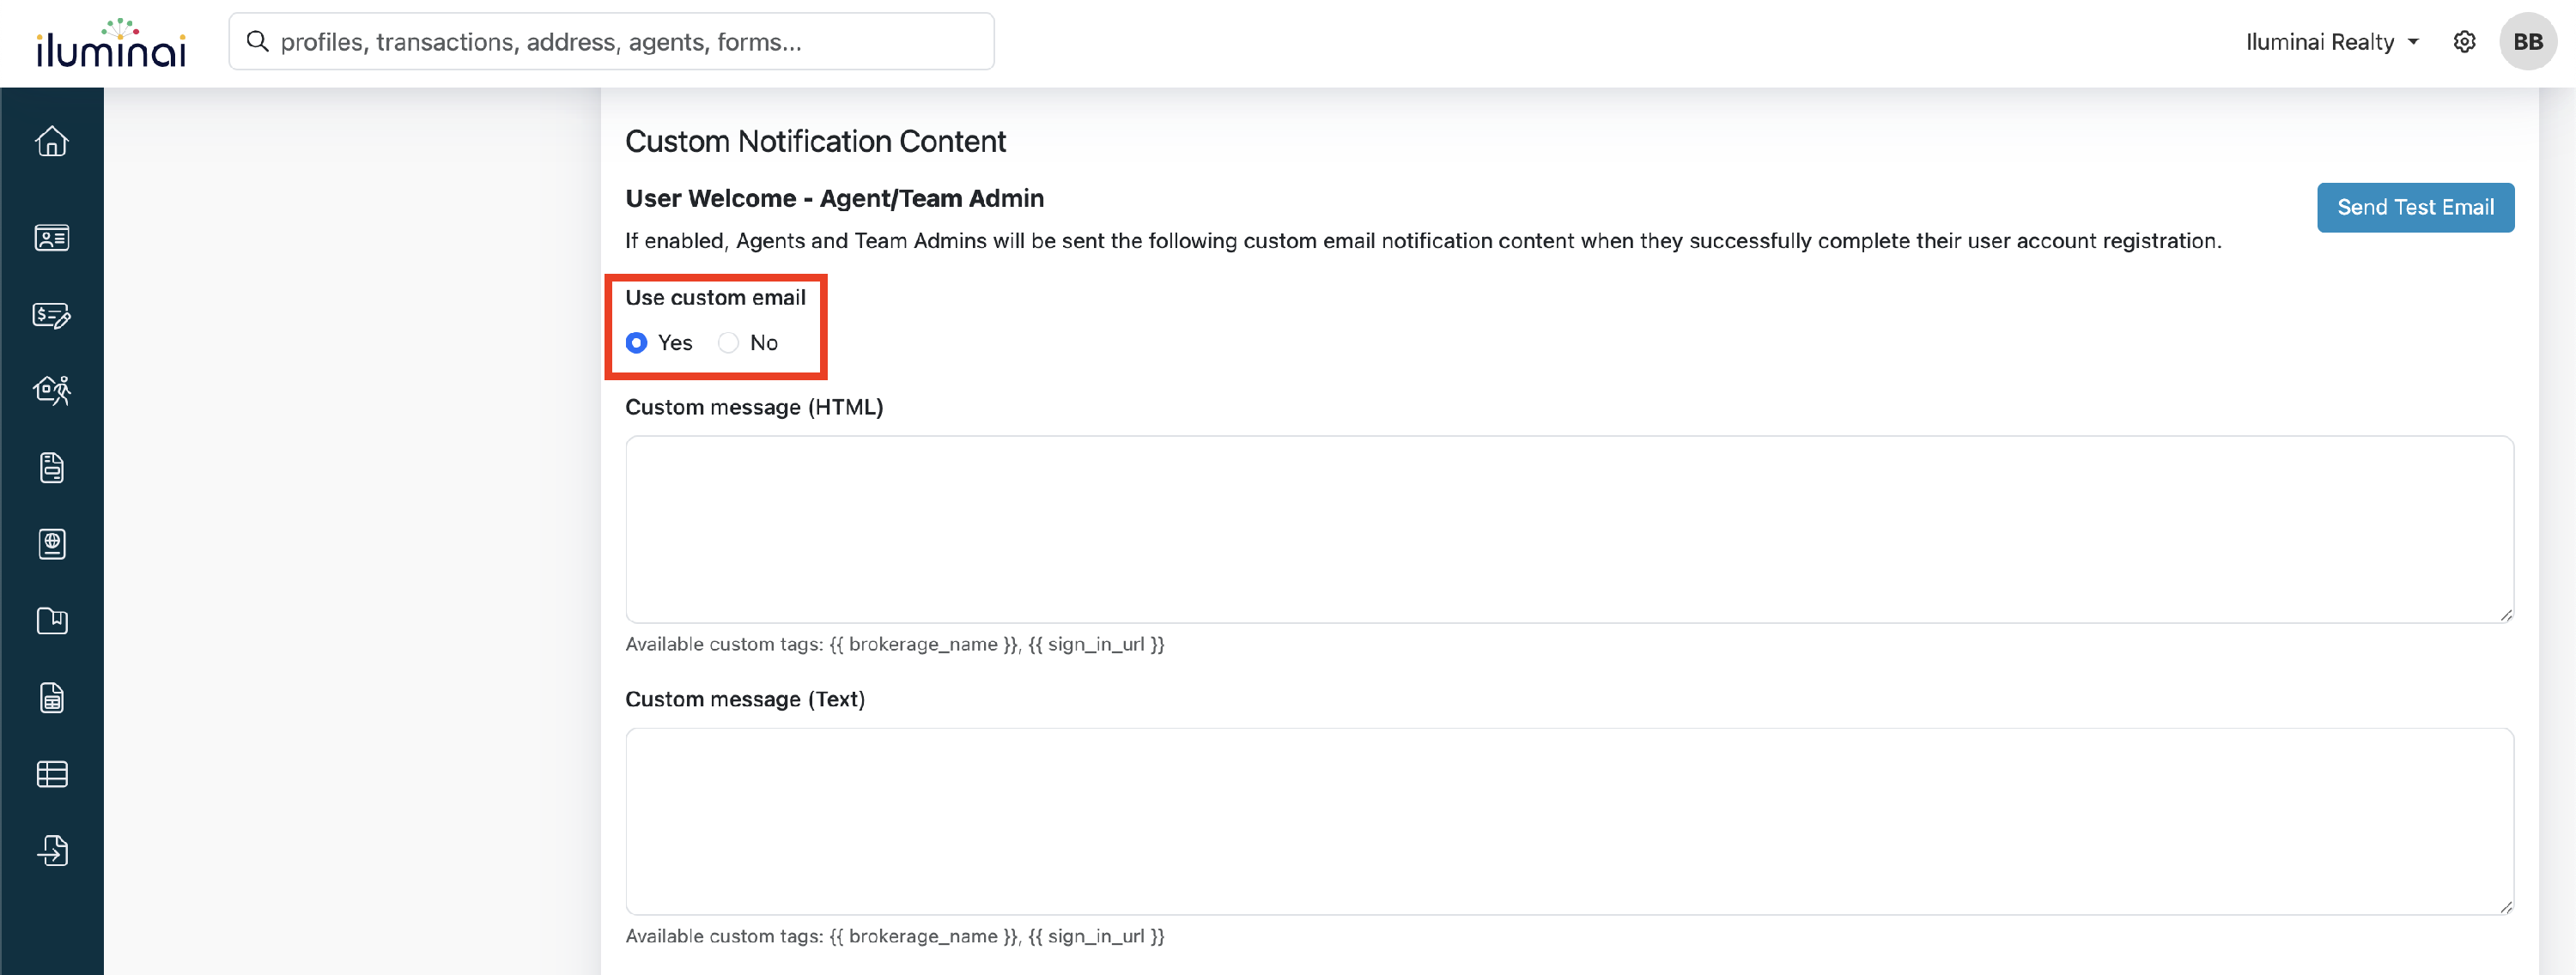Viewport: 2576px width, 975px height.
Task: Open the bookmarked folder sidebar icon
Action: (x=52, y=621)
